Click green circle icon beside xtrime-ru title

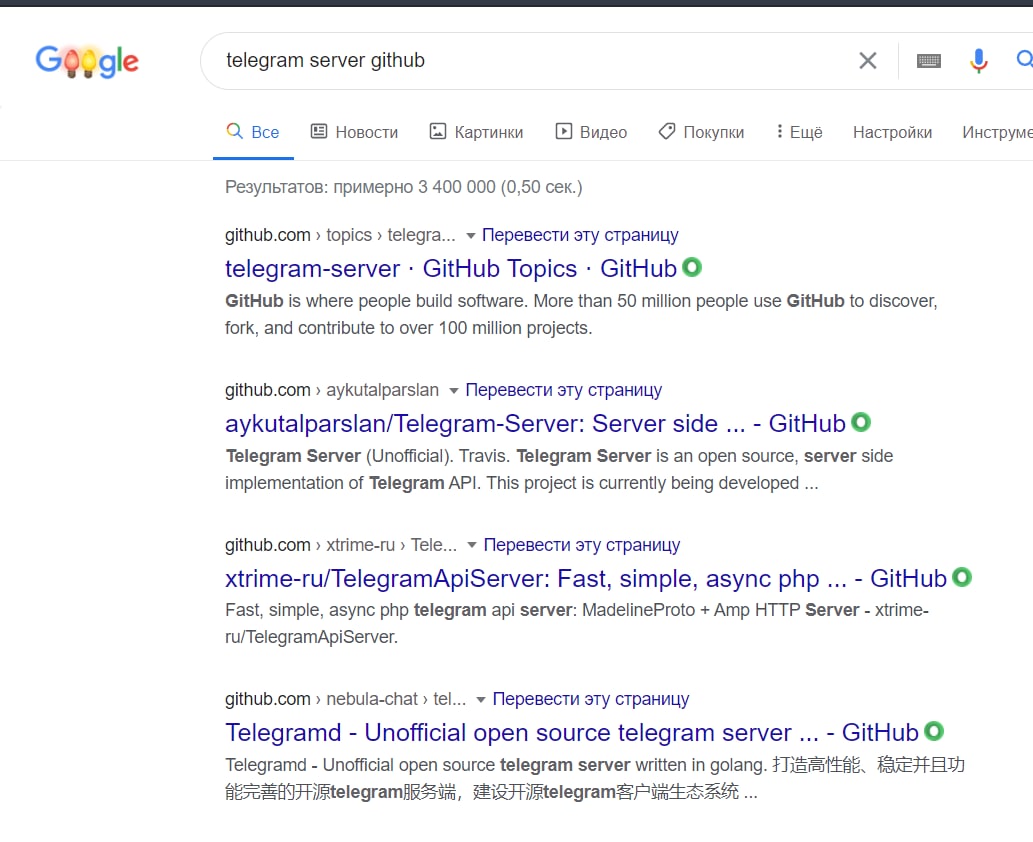962,577
